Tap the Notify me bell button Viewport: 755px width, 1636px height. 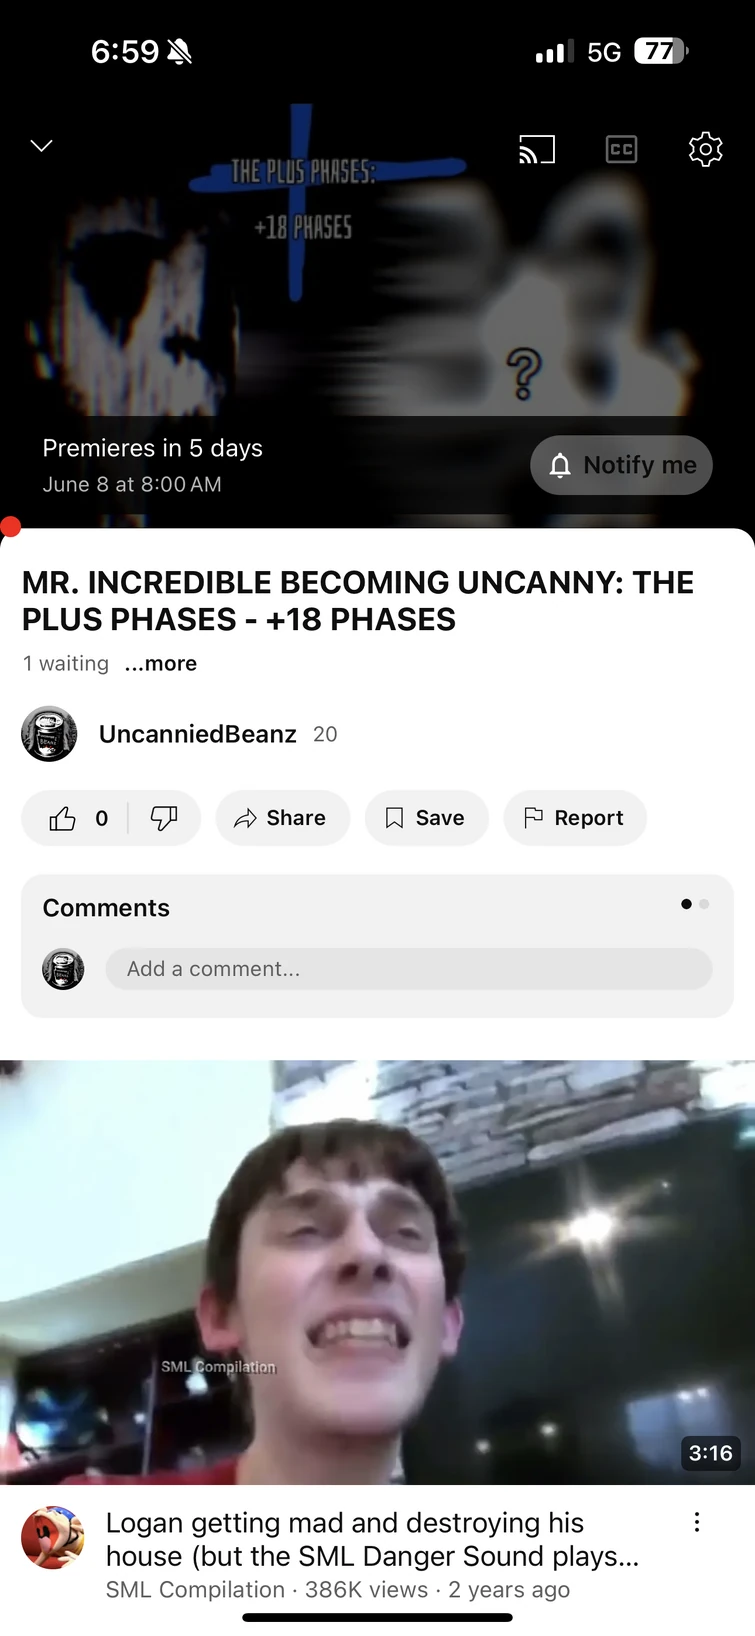(x=621, y=465)
